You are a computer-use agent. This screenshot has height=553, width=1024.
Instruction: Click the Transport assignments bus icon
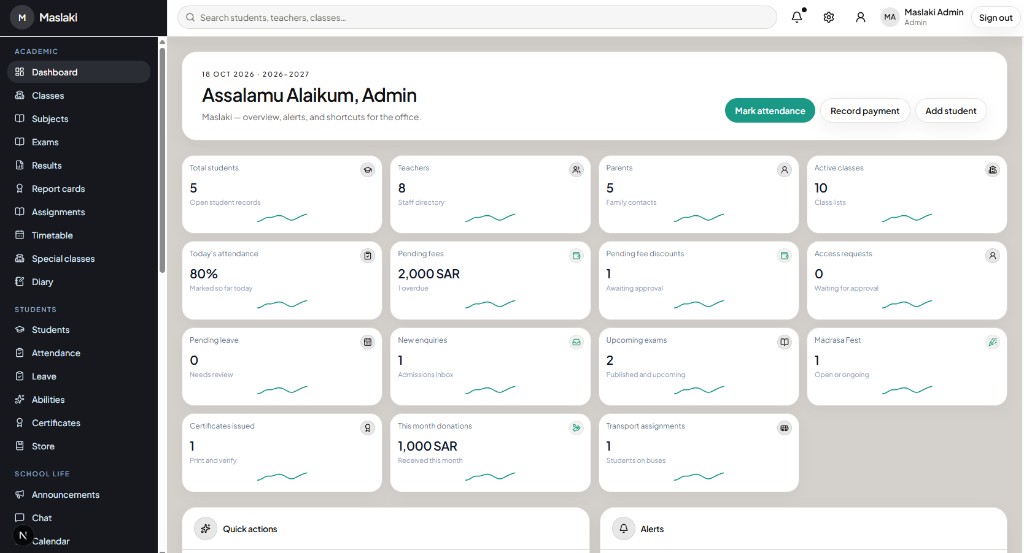tap(784, 428)
